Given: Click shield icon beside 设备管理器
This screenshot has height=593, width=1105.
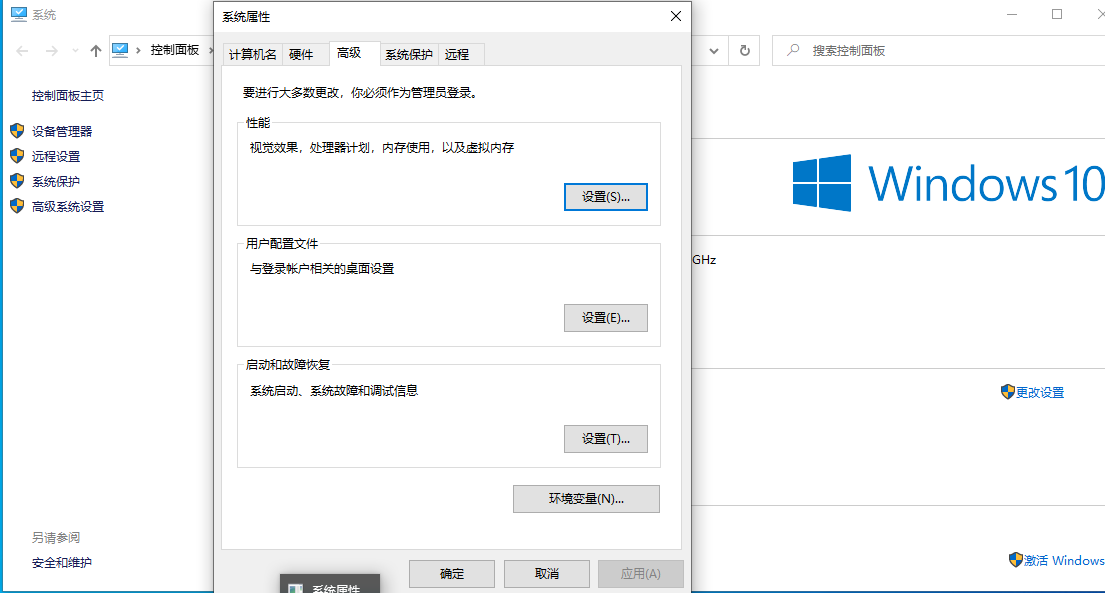Looking at the screenshot, I should click(17, 130).
